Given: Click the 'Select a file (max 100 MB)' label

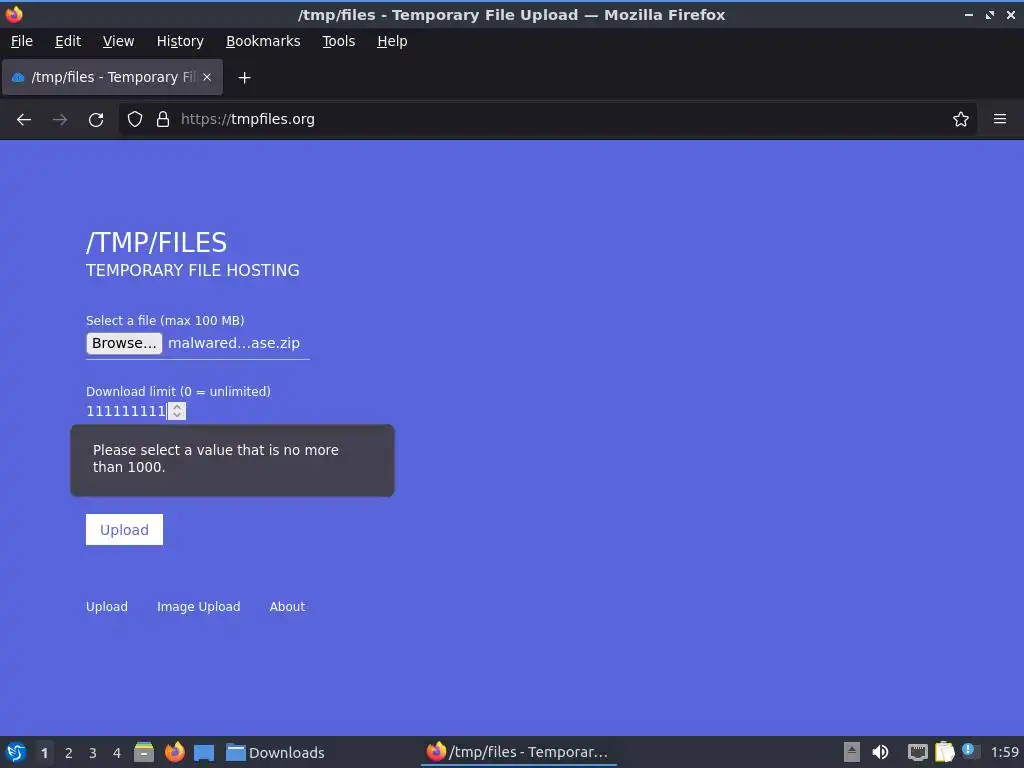Looking at the screenshot, I should tap(165, 321).
